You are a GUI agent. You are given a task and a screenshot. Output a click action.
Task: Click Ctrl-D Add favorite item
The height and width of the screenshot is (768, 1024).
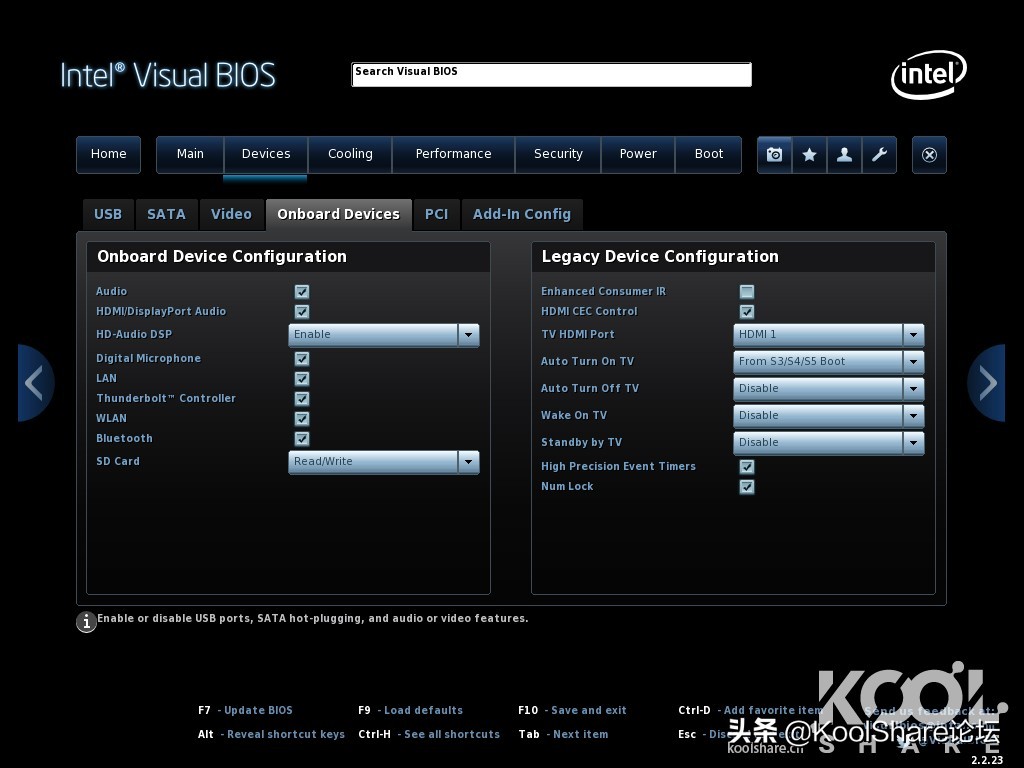click(750, 711)
